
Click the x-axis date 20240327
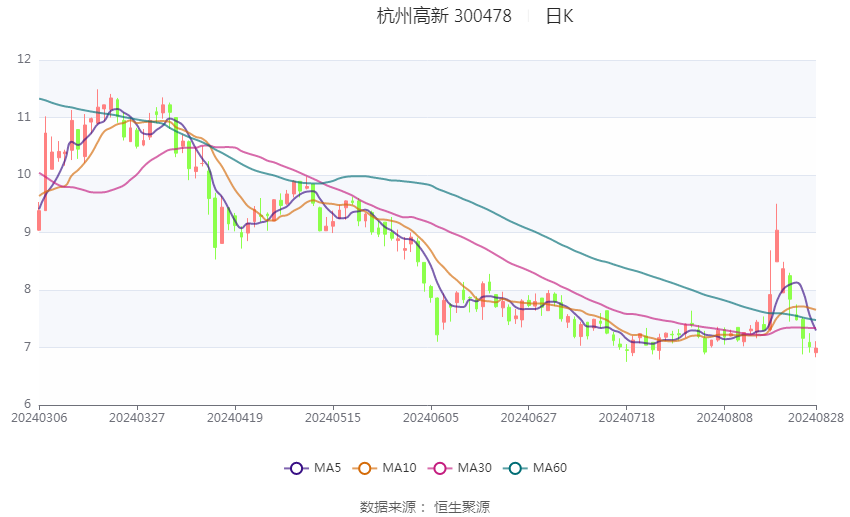coord(137,418)
